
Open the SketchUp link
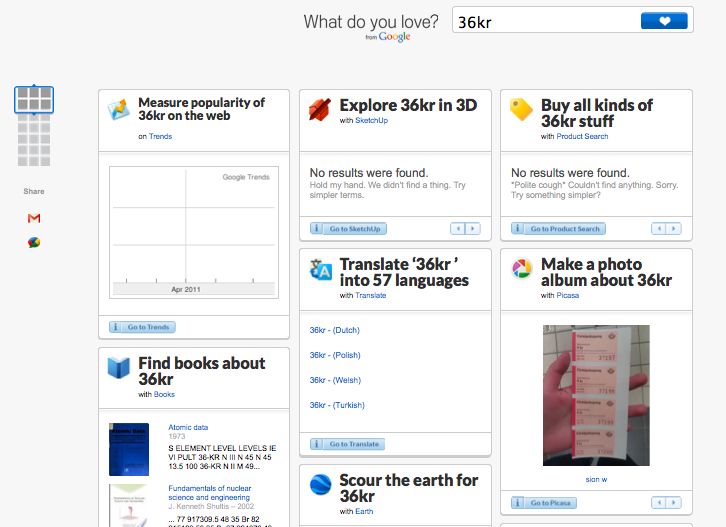pos(371,120)
